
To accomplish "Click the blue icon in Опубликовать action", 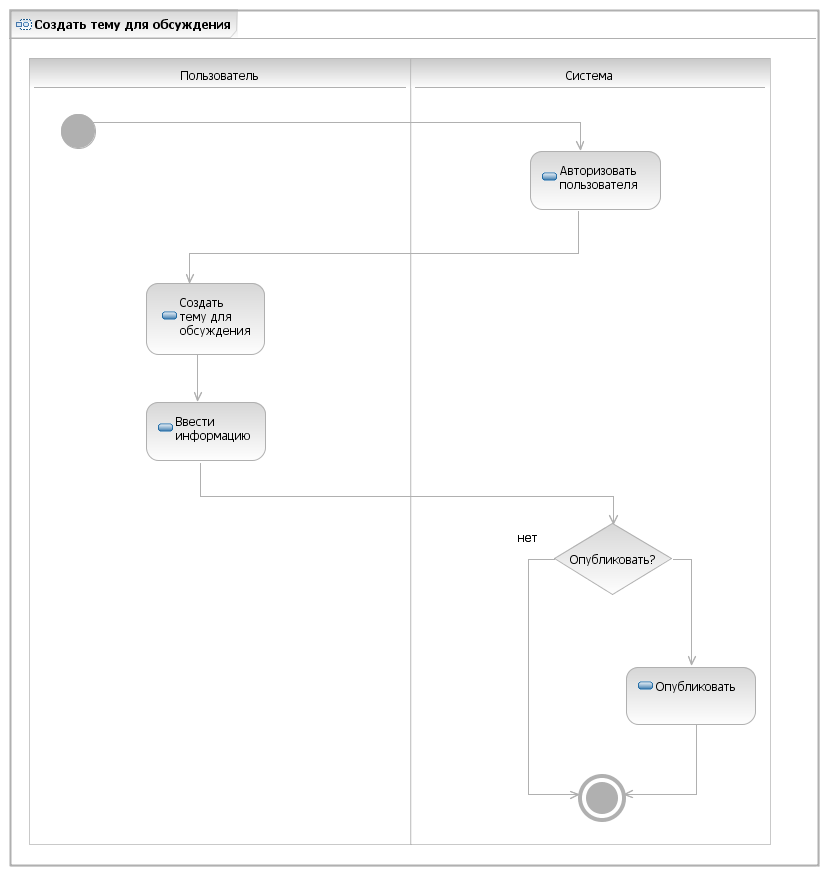I will coord(645,686).
